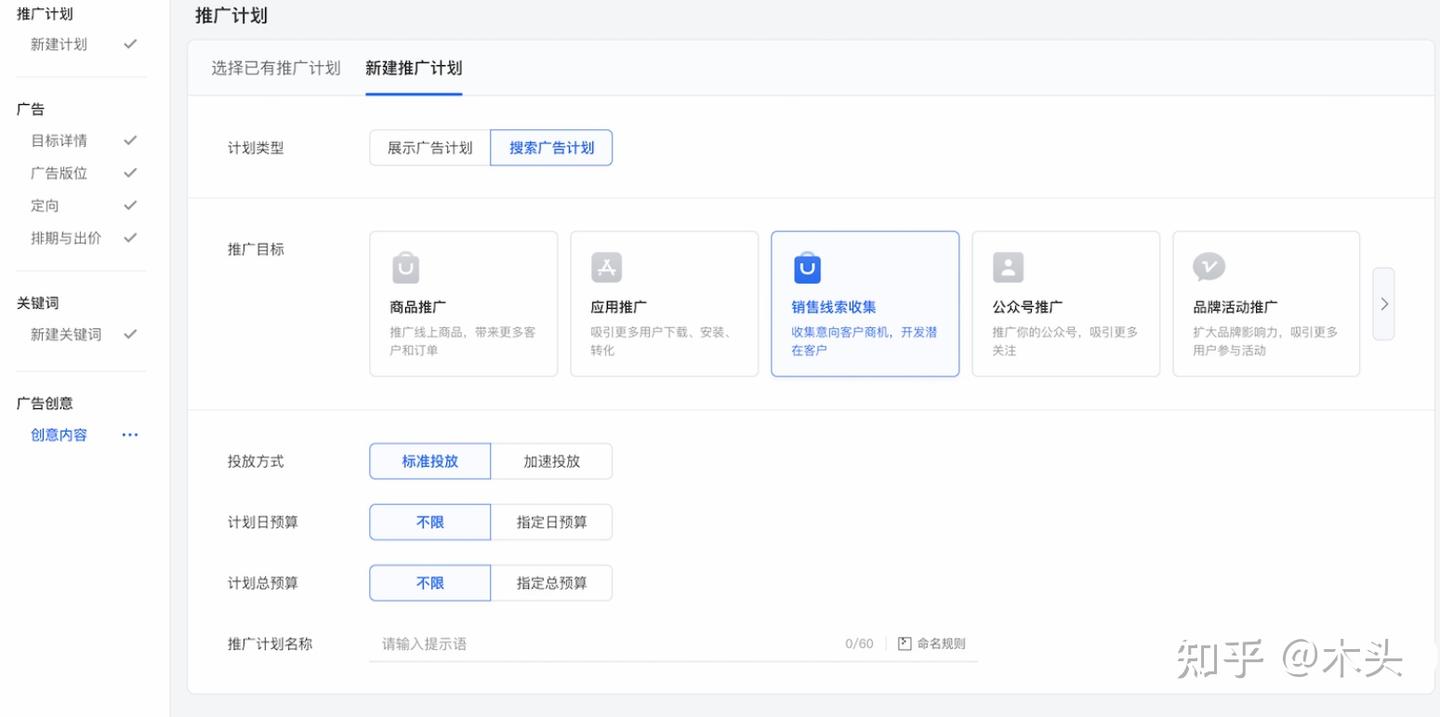
Task: Open the 新建推广计划 tab
Action: tap(413, 68)
